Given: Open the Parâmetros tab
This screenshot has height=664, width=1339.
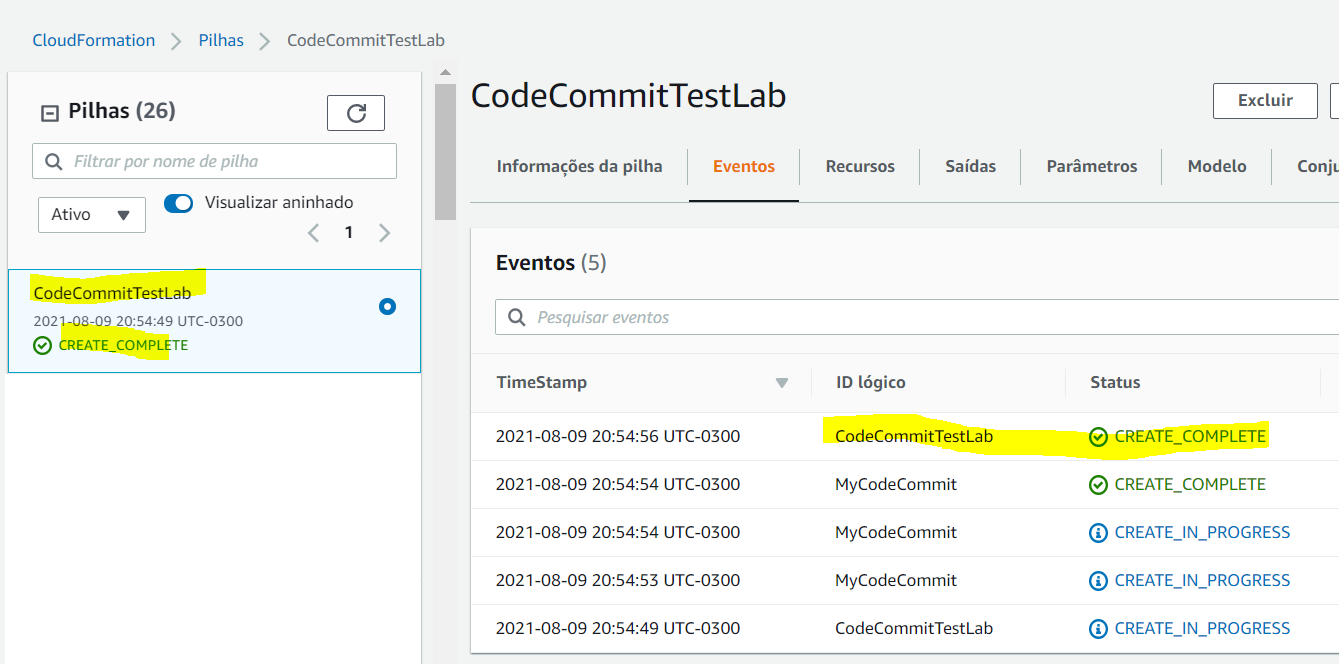Looking at the screenshot, I should [x=1092, y=166].
